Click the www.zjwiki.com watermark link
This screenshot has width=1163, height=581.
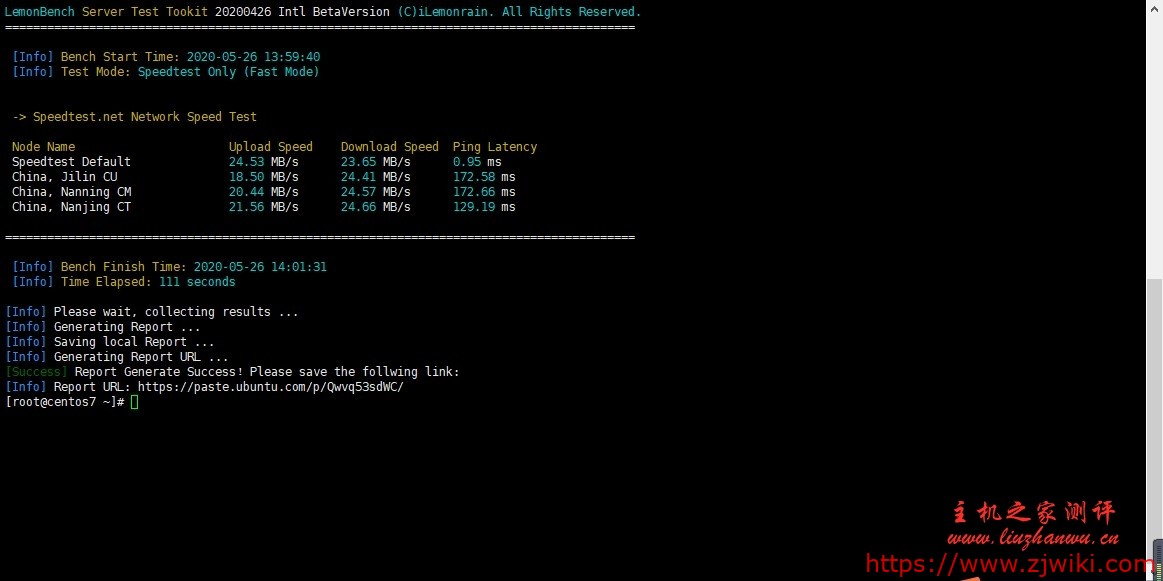[1008, 564]
